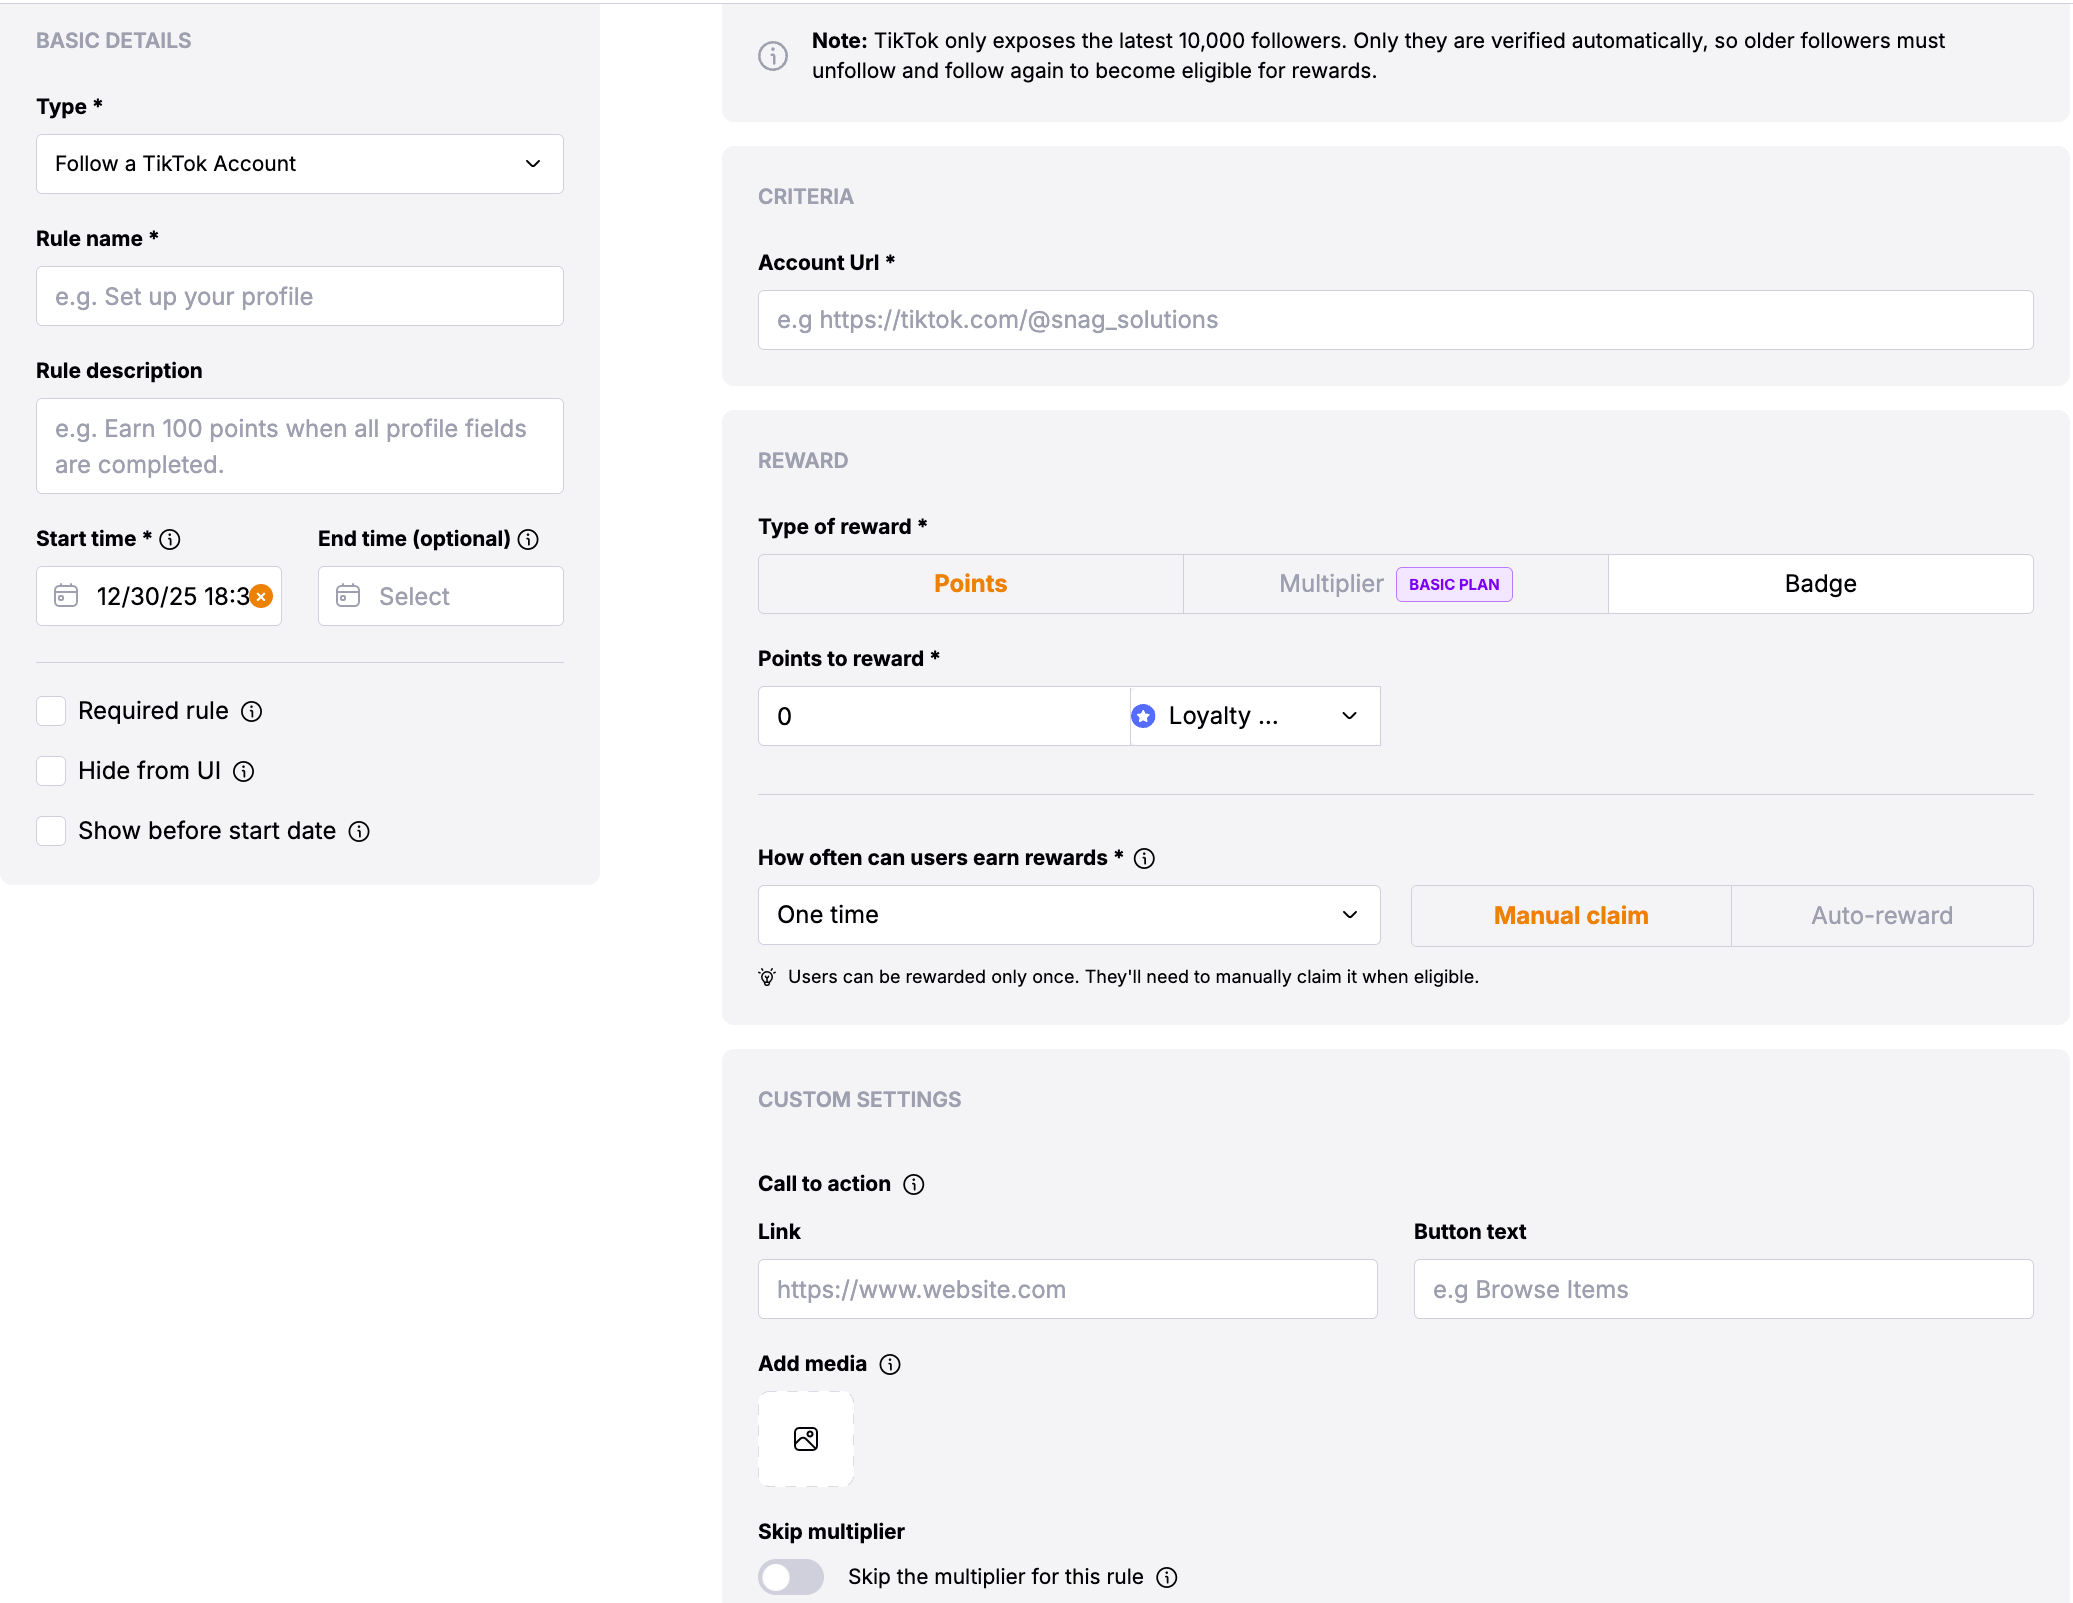Choose the Manual claim option

tap(1570, 915)
